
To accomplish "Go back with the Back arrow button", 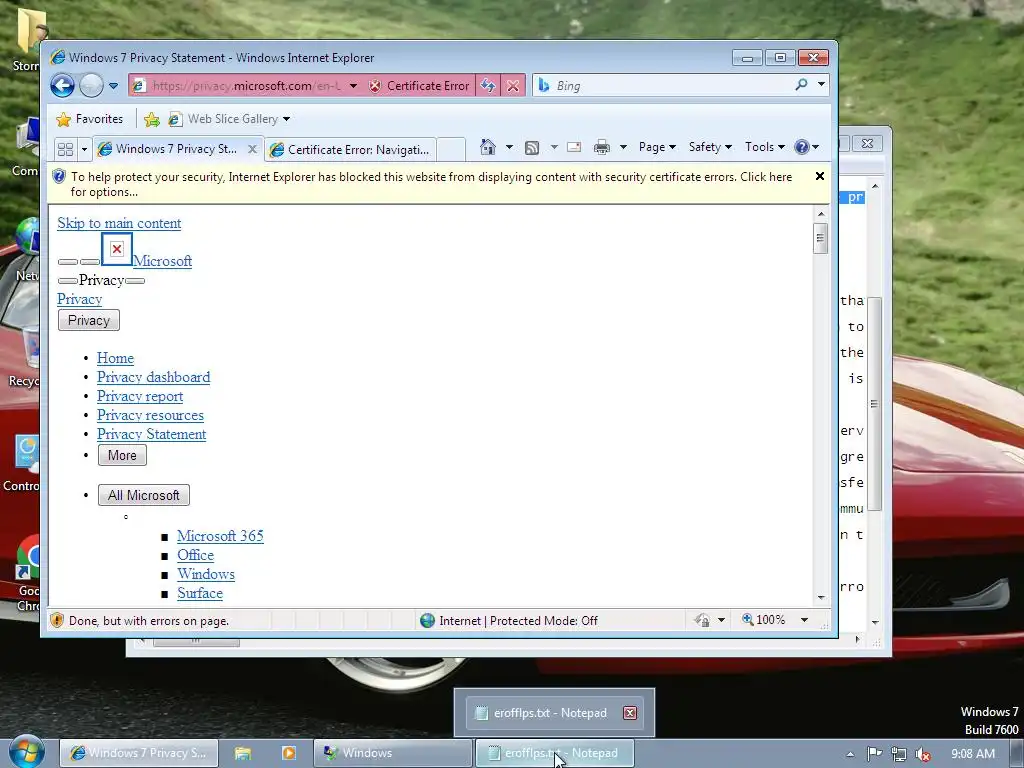I will pyautogui.click(x=63, y=86).
